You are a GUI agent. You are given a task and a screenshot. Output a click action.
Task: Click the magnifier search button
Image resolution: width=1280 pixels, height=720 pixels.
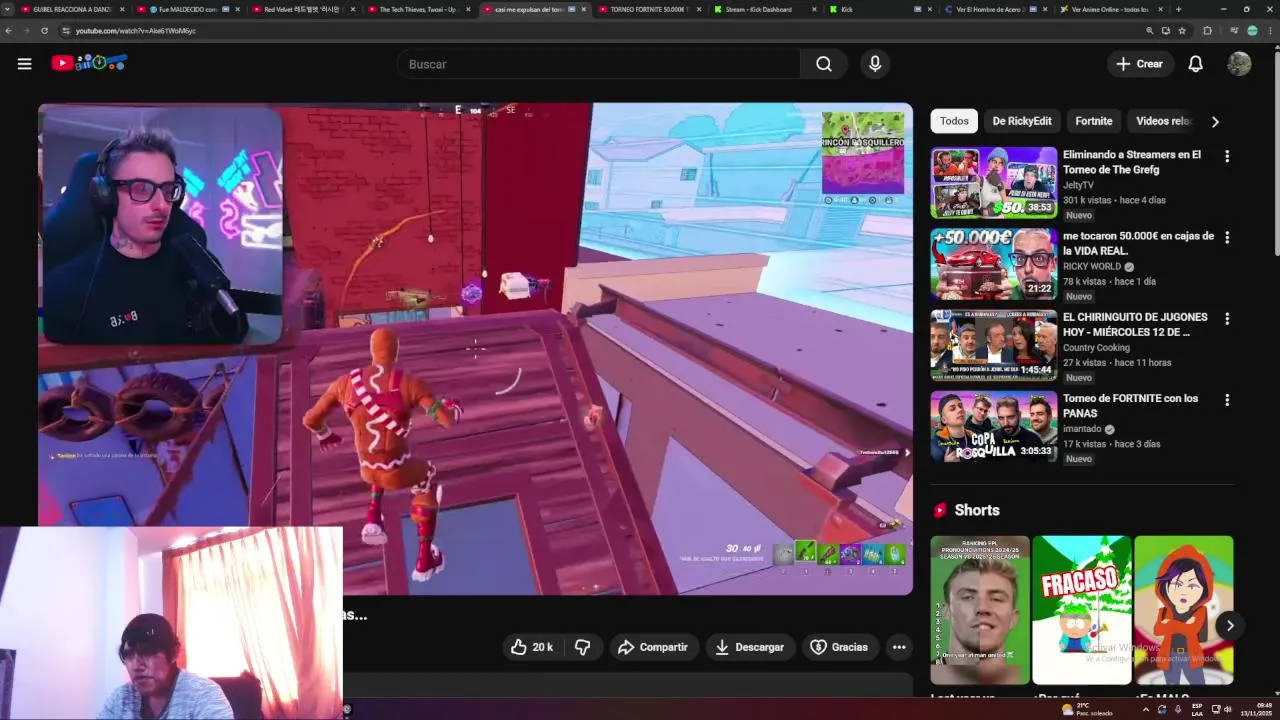click(824, 64)
